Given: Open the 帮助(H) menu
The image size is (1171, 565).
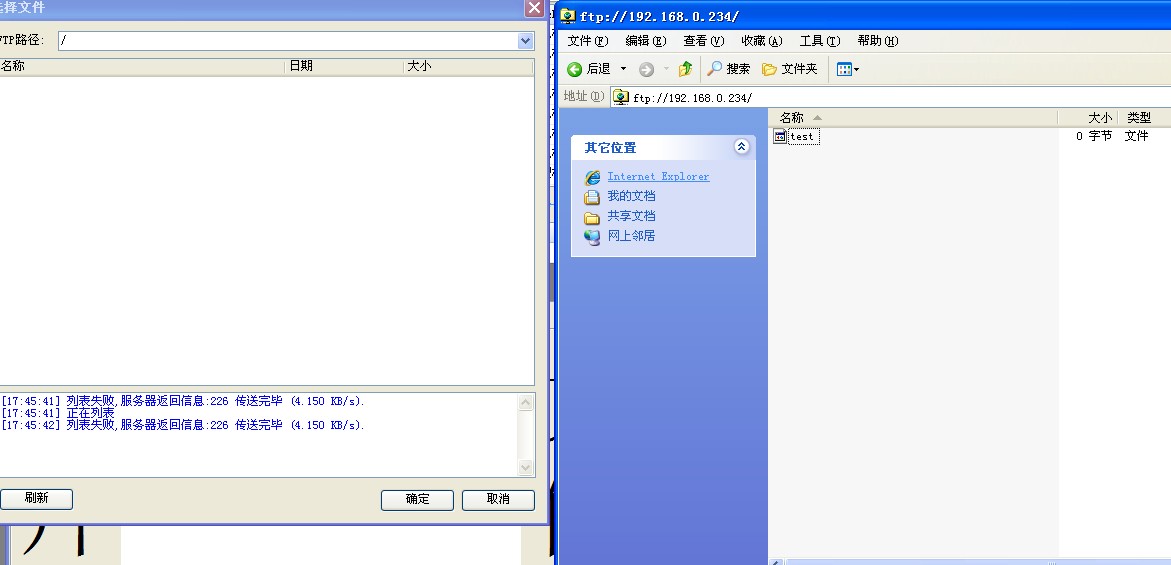Looking at the screenshot, I should click(x=878, y=41).
